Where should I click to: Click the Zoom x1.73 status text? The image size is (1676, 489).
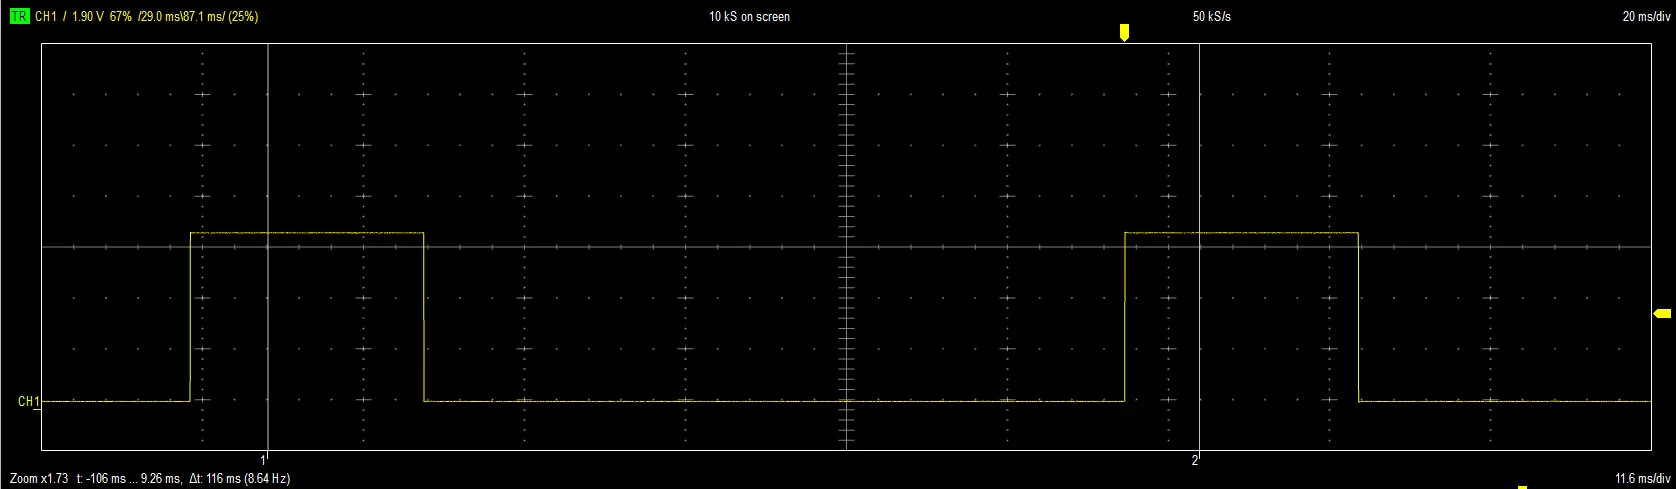[39, 479]
